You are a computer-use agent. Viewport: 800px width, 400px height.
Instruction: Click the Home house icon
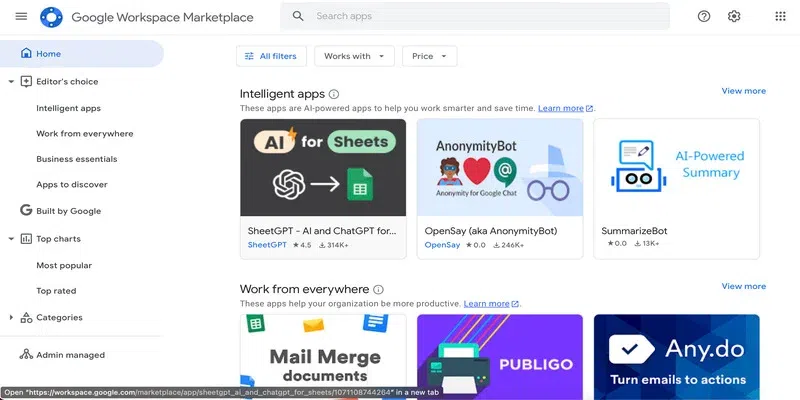click(26, 54)
